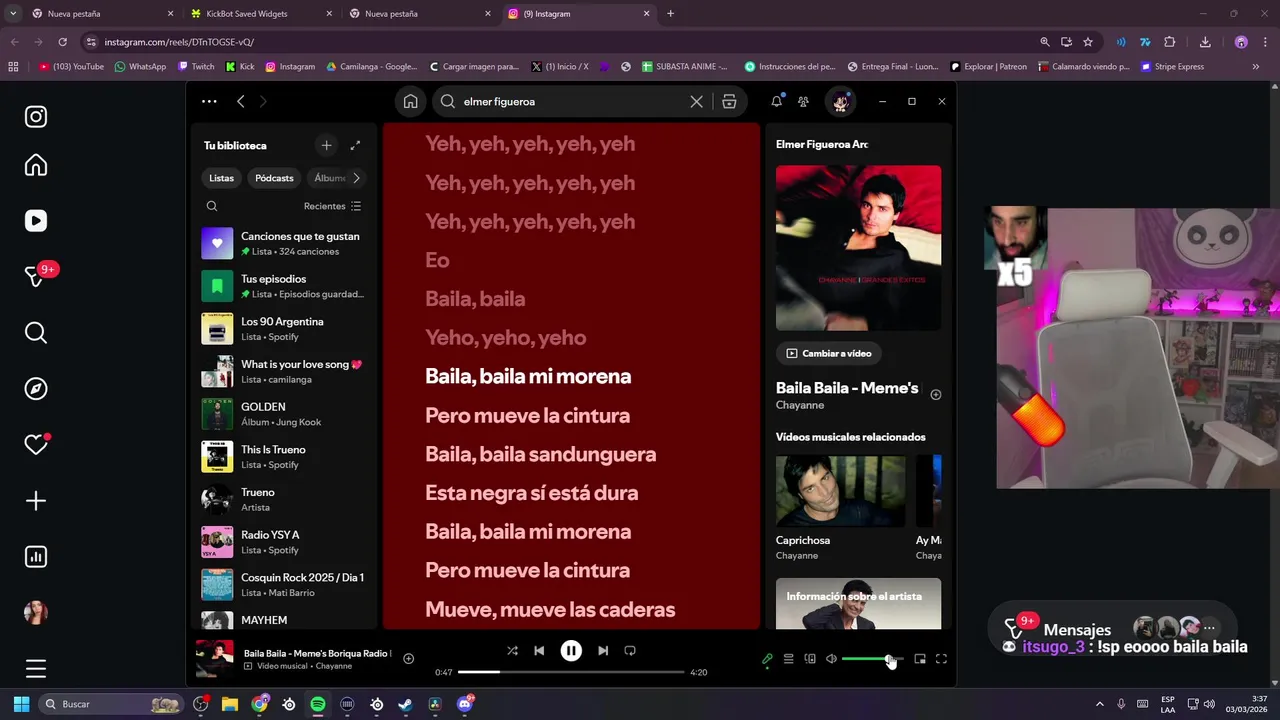Open Canciones que te gustan playlist

(283, 243)
